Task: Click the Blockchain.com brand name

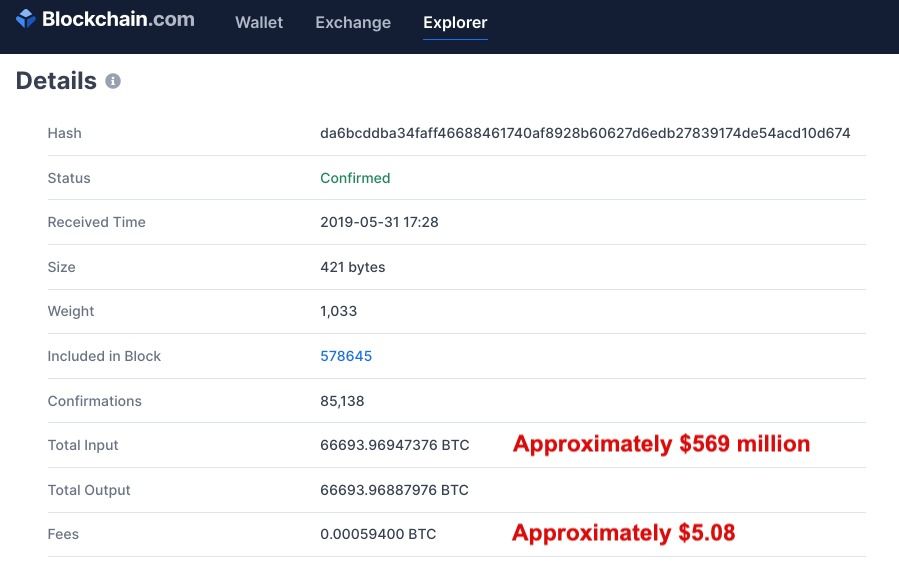Action: (x=118, y=19)
